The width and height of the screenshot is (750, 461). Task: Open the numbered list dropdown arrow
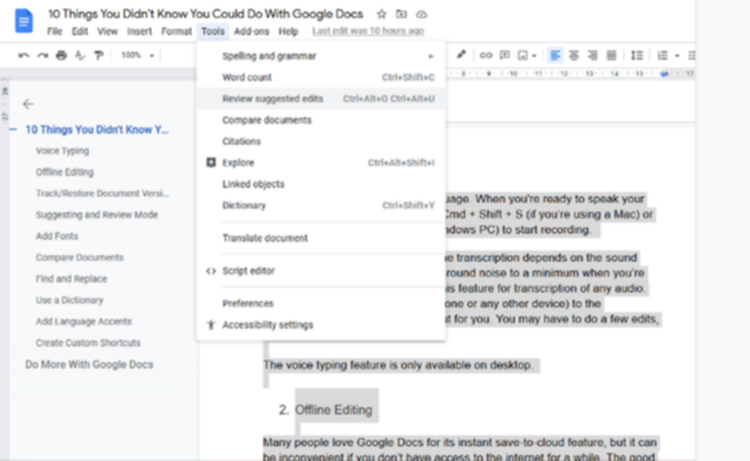click(x=677, y=56)
